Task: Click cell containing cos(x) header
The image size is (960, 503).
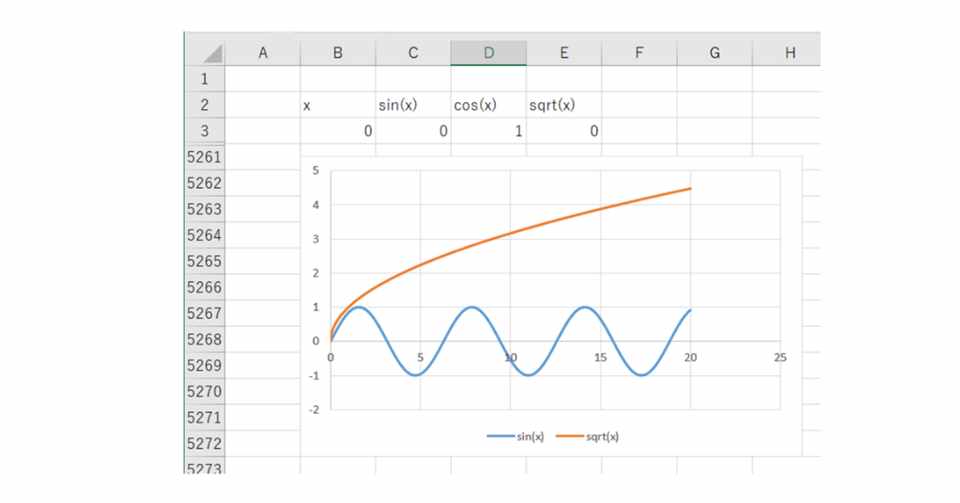Action: coord(488,105)
